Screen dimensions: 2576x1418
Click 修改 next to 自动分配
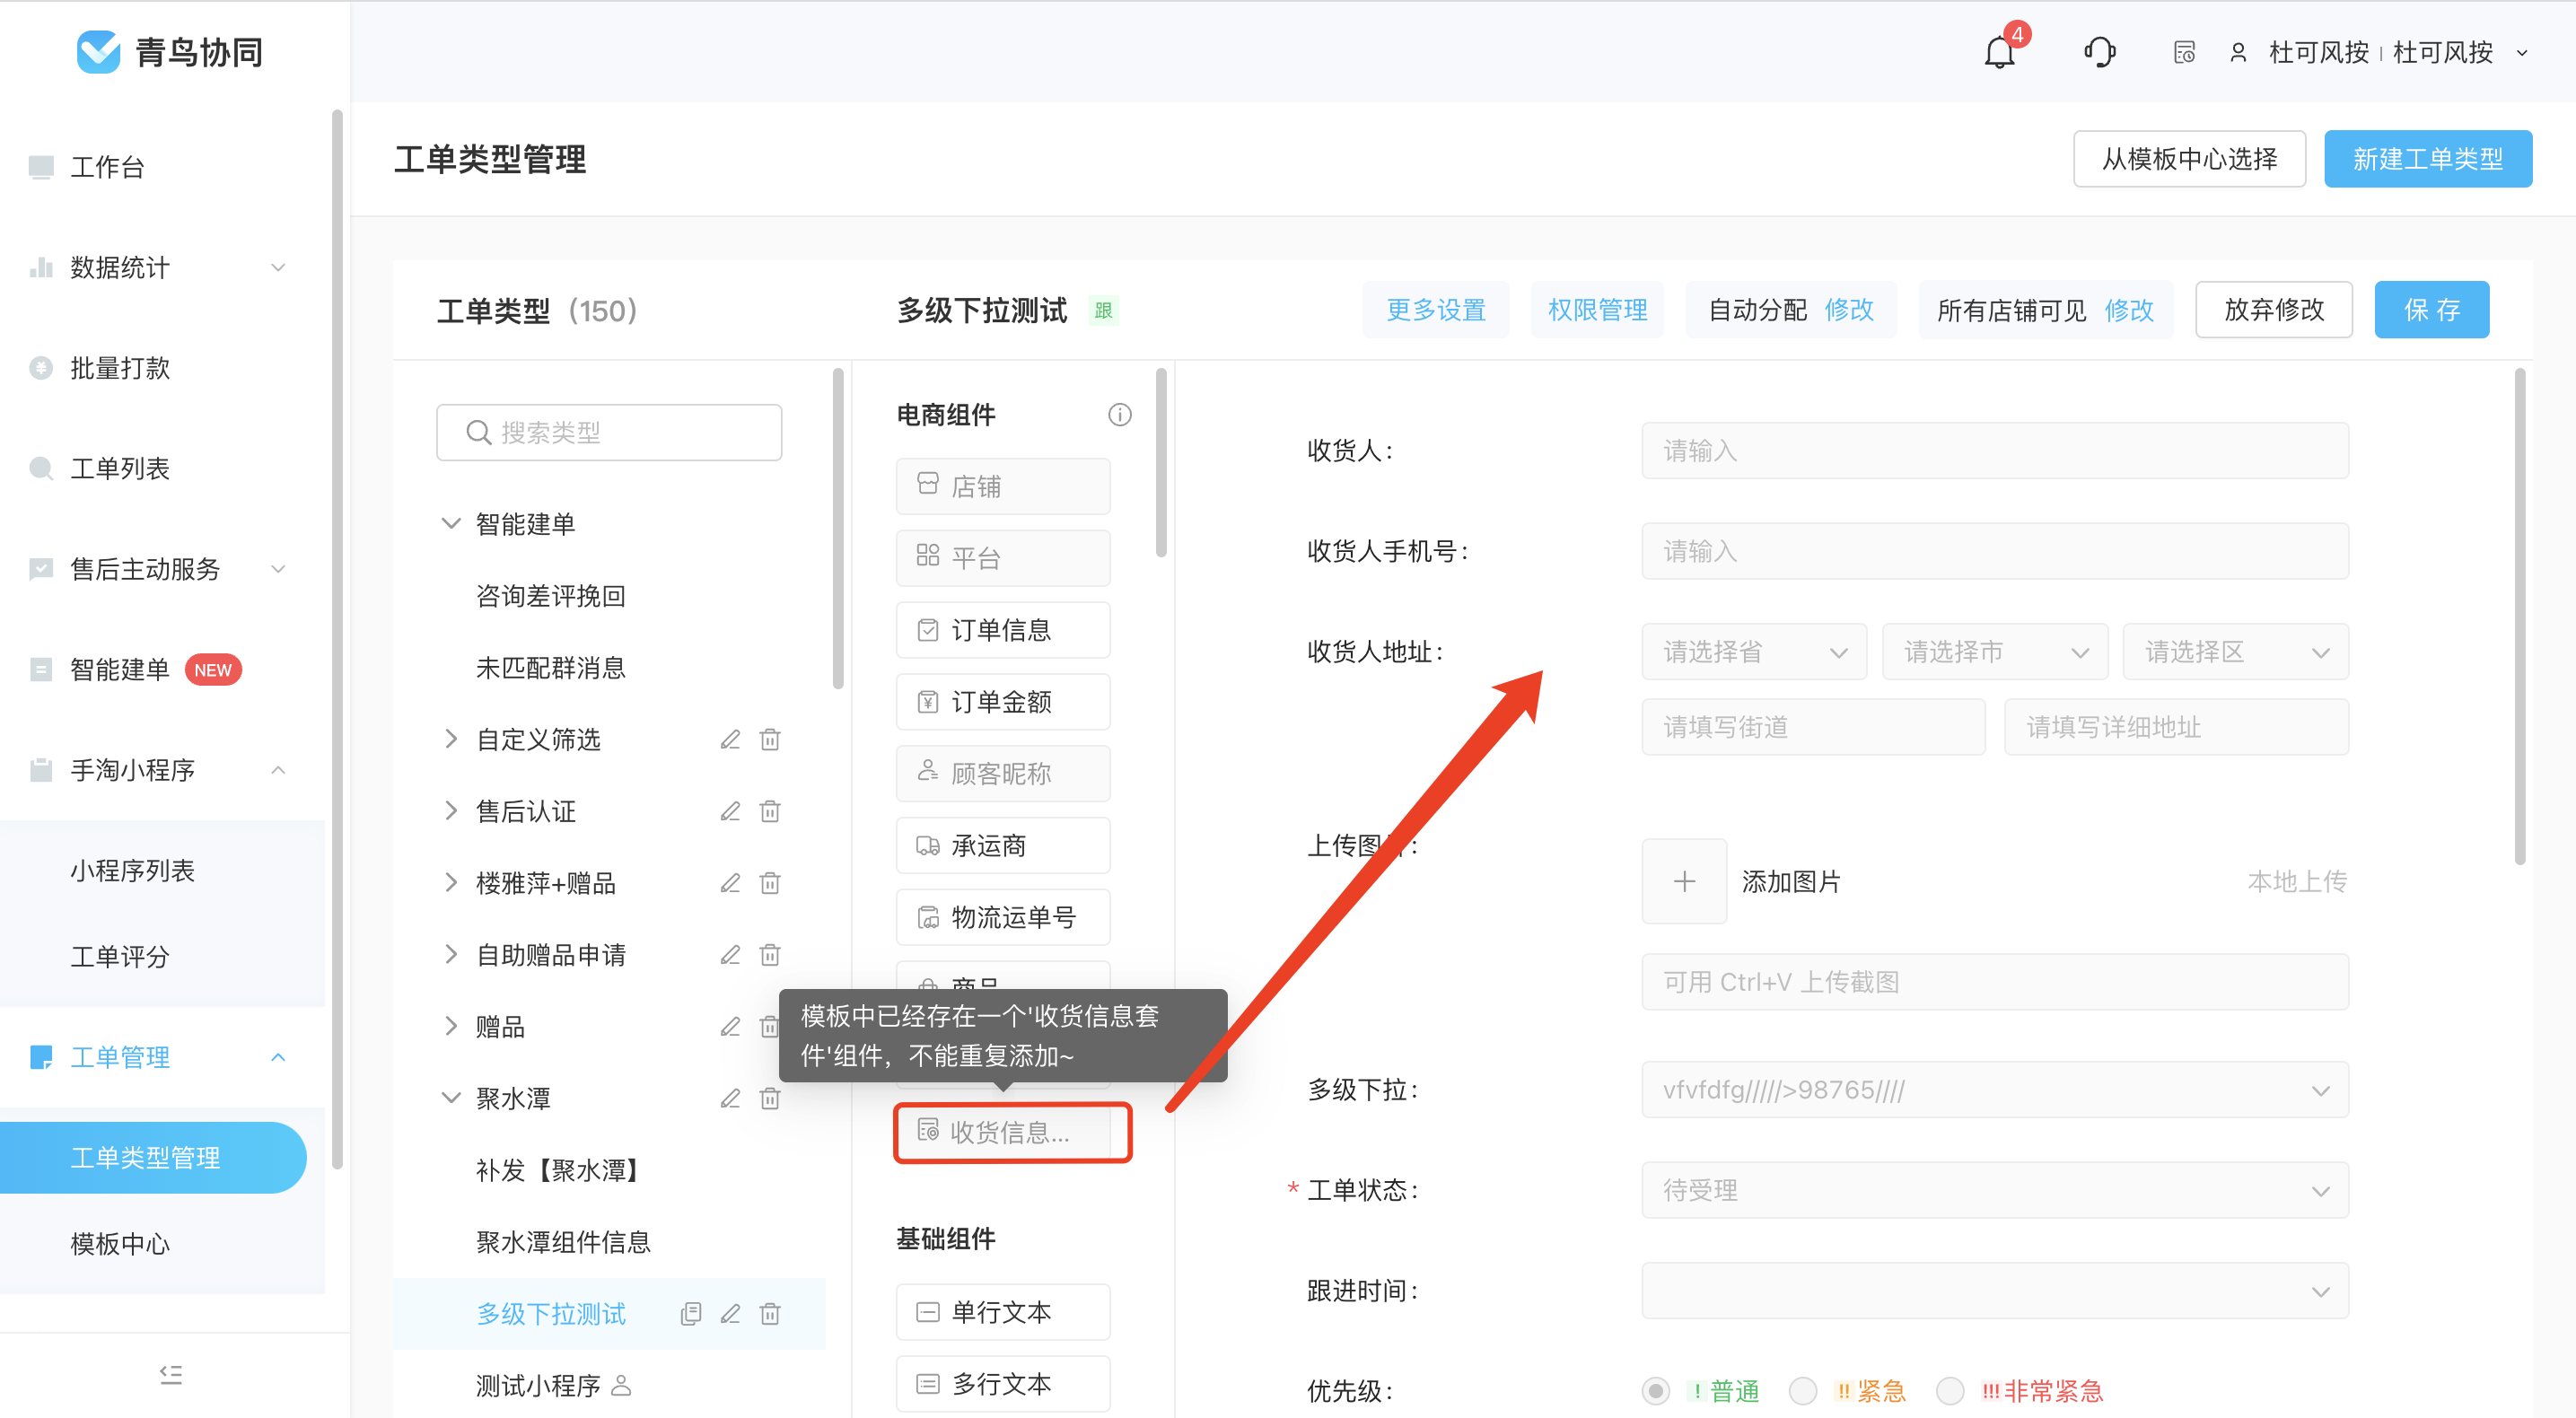point(1849,310)
